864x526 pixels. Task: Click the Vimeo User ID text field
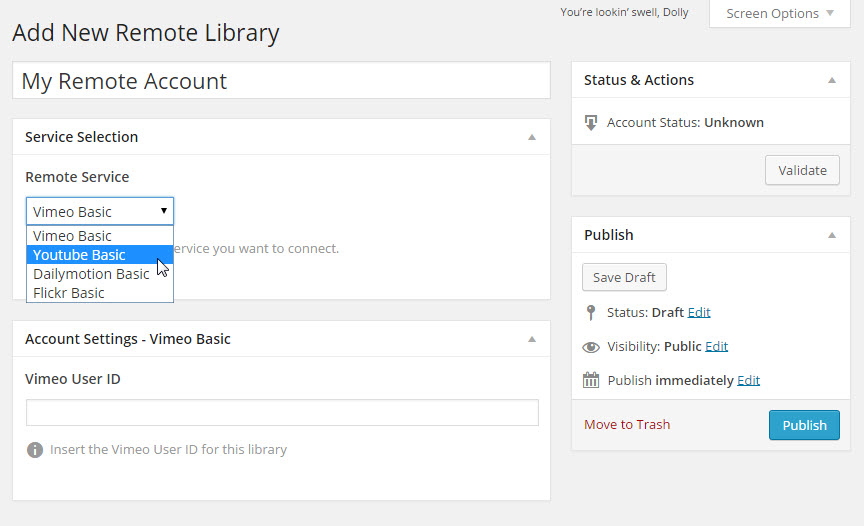click(x=282, y=413)
